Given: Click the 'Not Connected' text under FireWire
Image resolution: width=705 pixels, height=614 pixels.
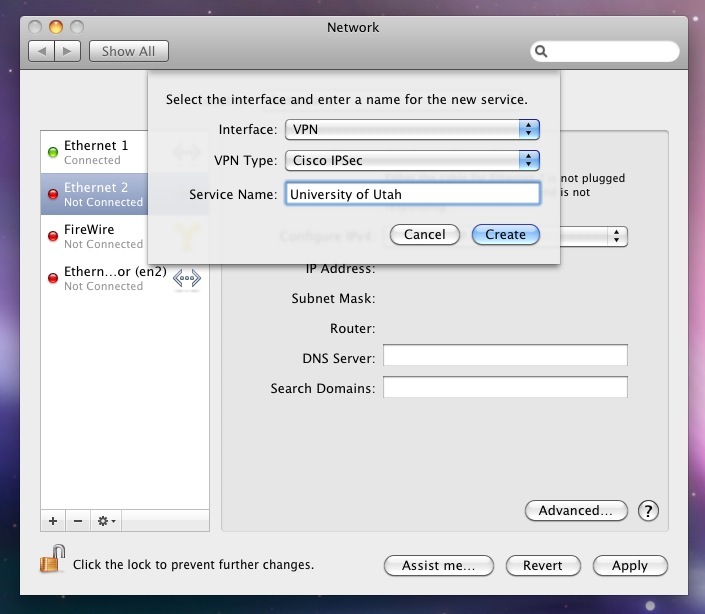Looking at the screenshot, I should (103, 244).
